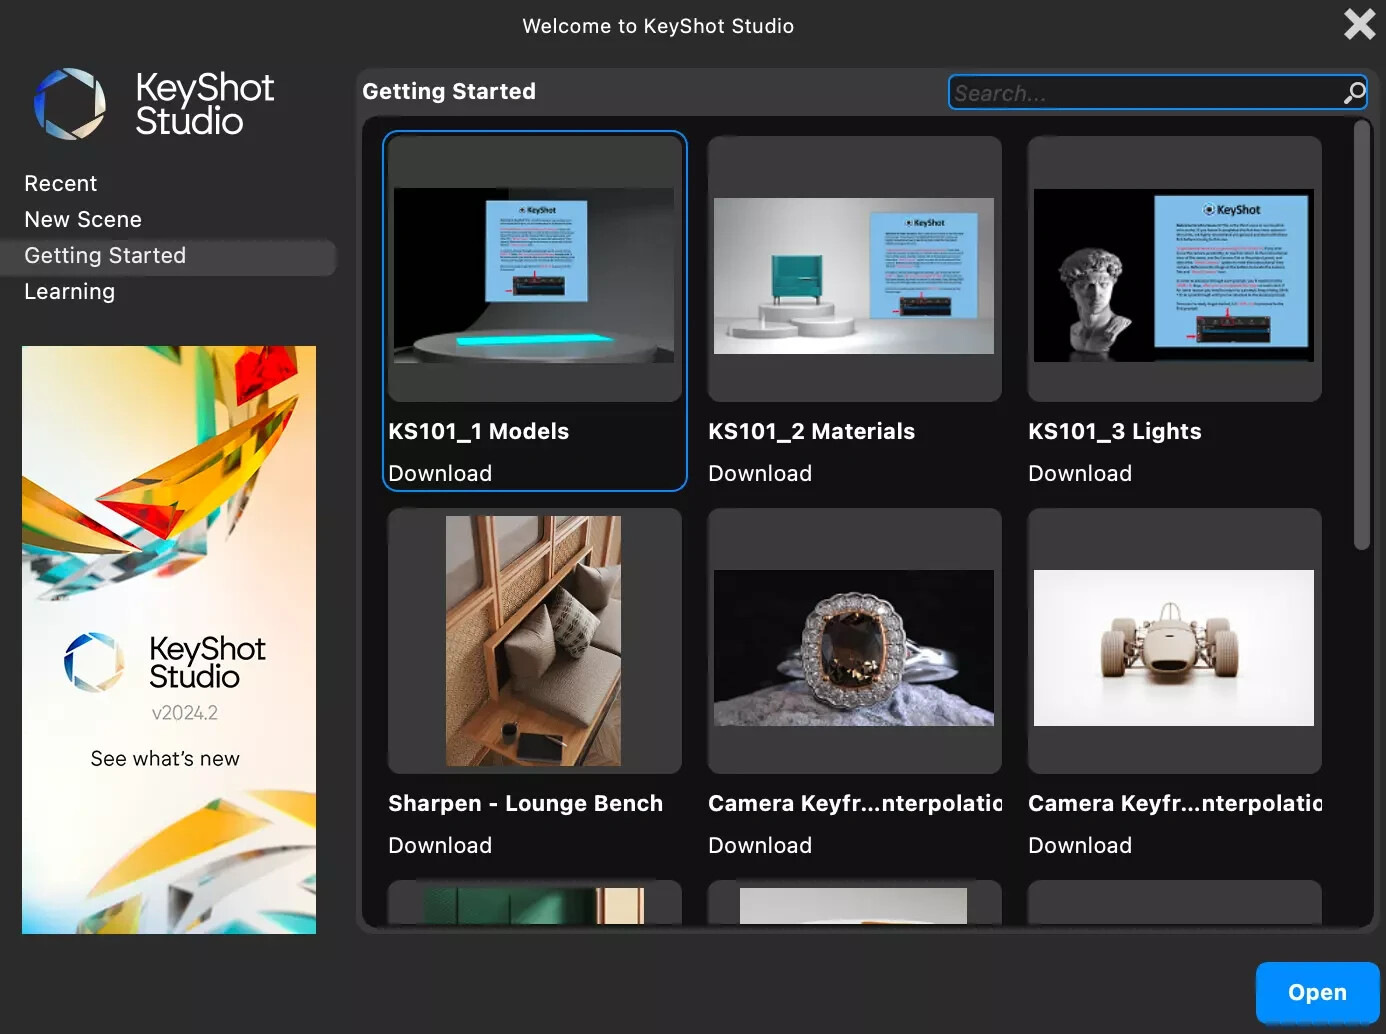Click the KS101_3 Lights title
Screen dimensions: 1386x1034
click(x=1114, y=432)
